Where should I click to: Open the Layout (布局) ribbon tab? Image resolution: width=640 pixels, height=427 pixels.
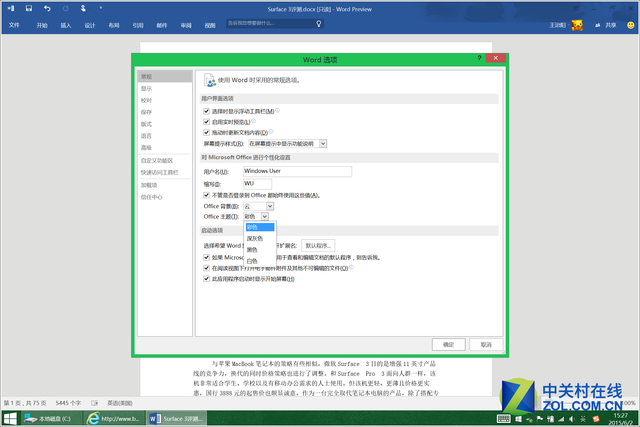[x=114, y=25]
